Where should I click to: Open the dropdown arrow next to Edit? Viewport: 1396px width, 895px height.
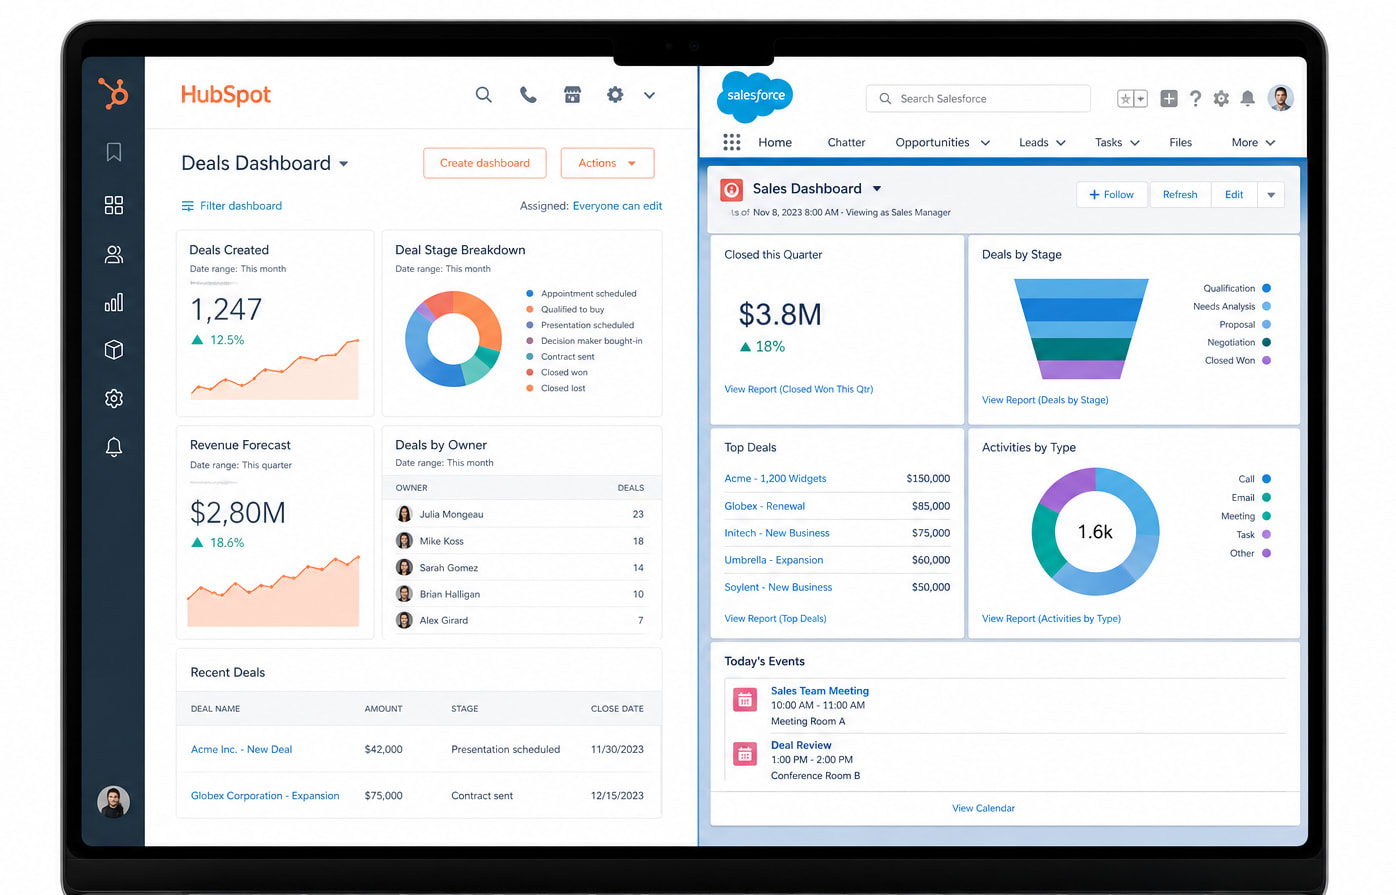coord(1271,195)
